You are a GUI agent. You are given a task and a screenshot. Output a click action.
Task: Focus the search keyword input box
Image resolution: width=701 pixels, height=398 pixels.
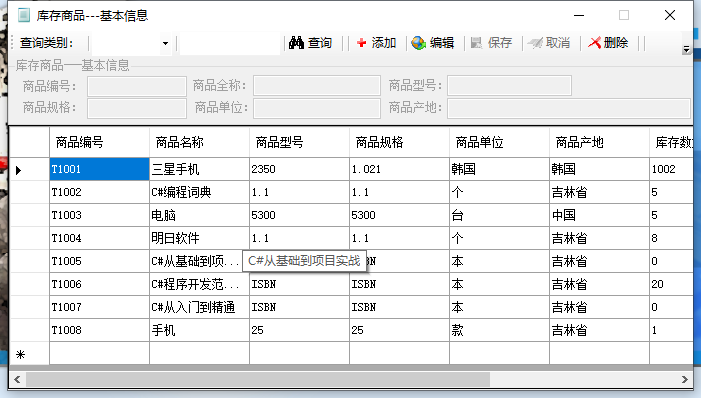(x=230, y=43)
